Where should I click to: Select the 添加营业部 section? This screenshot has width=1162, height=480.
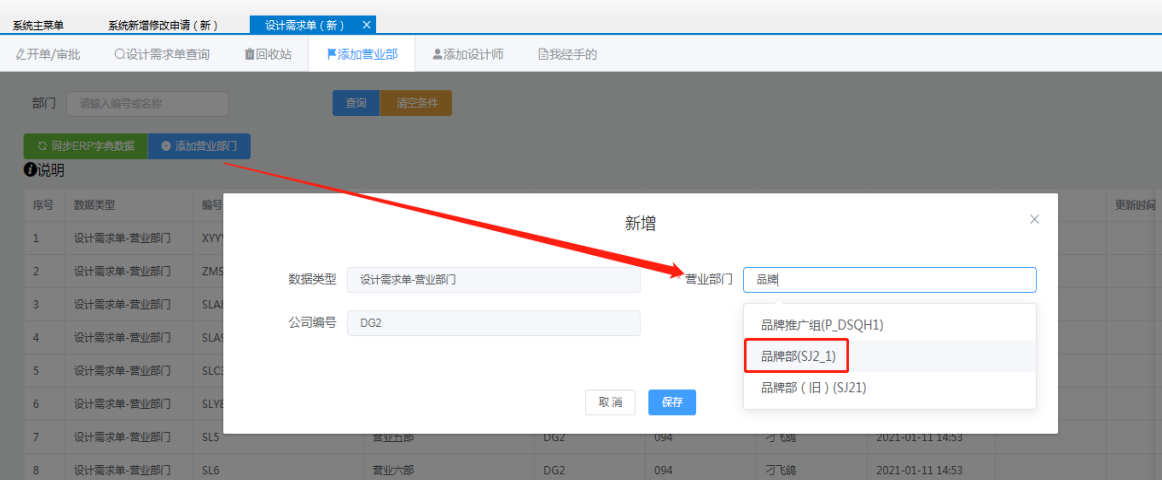[362, 54]
